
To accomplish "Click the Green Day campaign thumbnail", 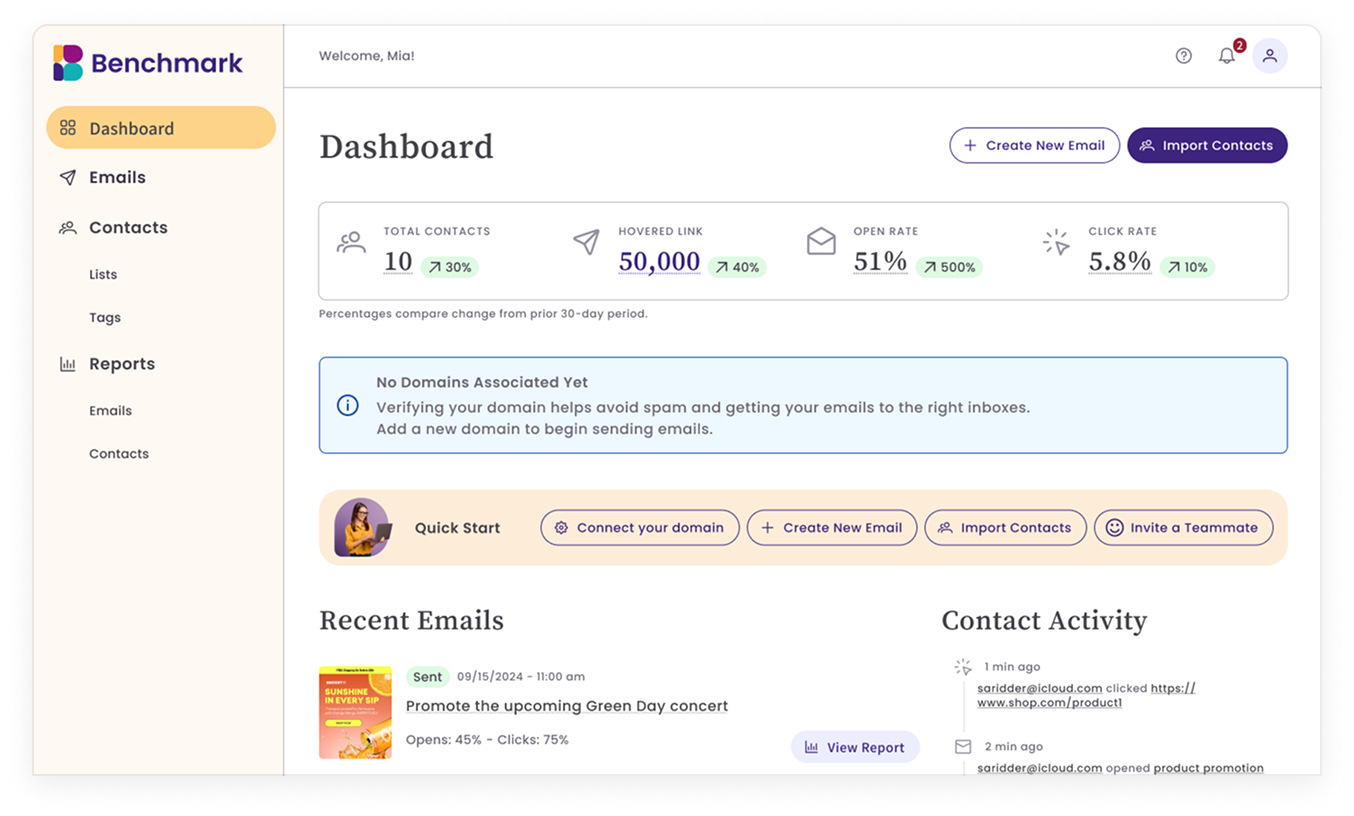I will point(355,712).
